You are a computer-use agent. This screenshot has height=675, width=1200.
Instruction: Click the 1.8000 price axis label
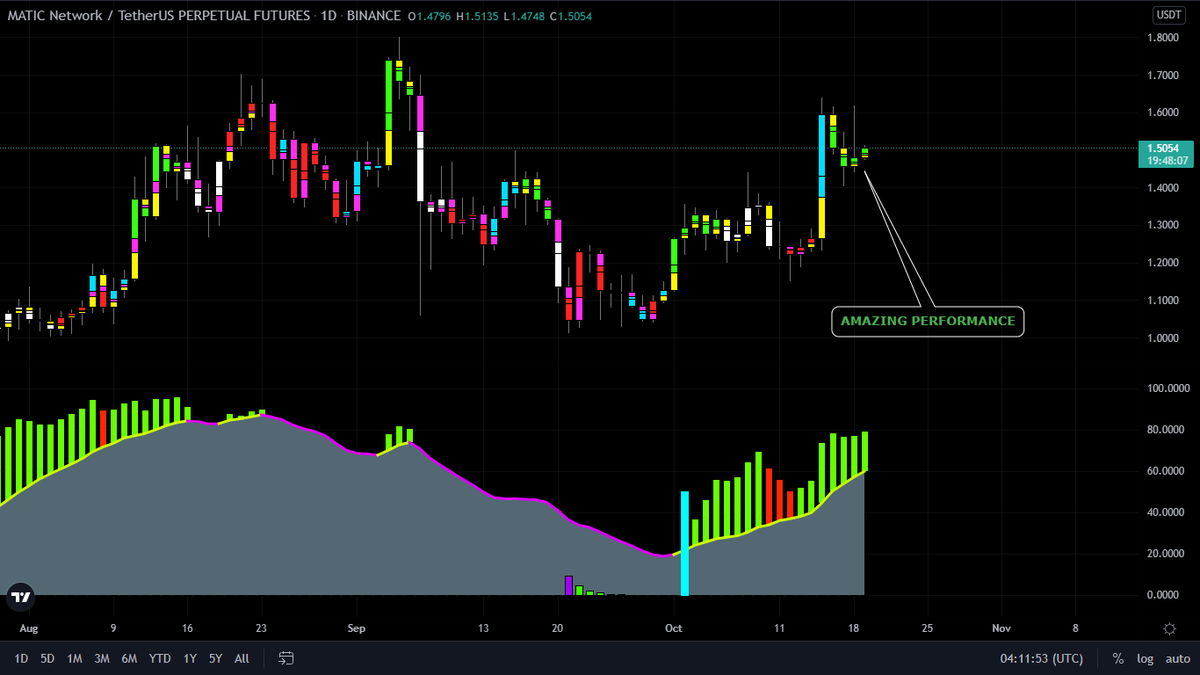(1163, 38)
